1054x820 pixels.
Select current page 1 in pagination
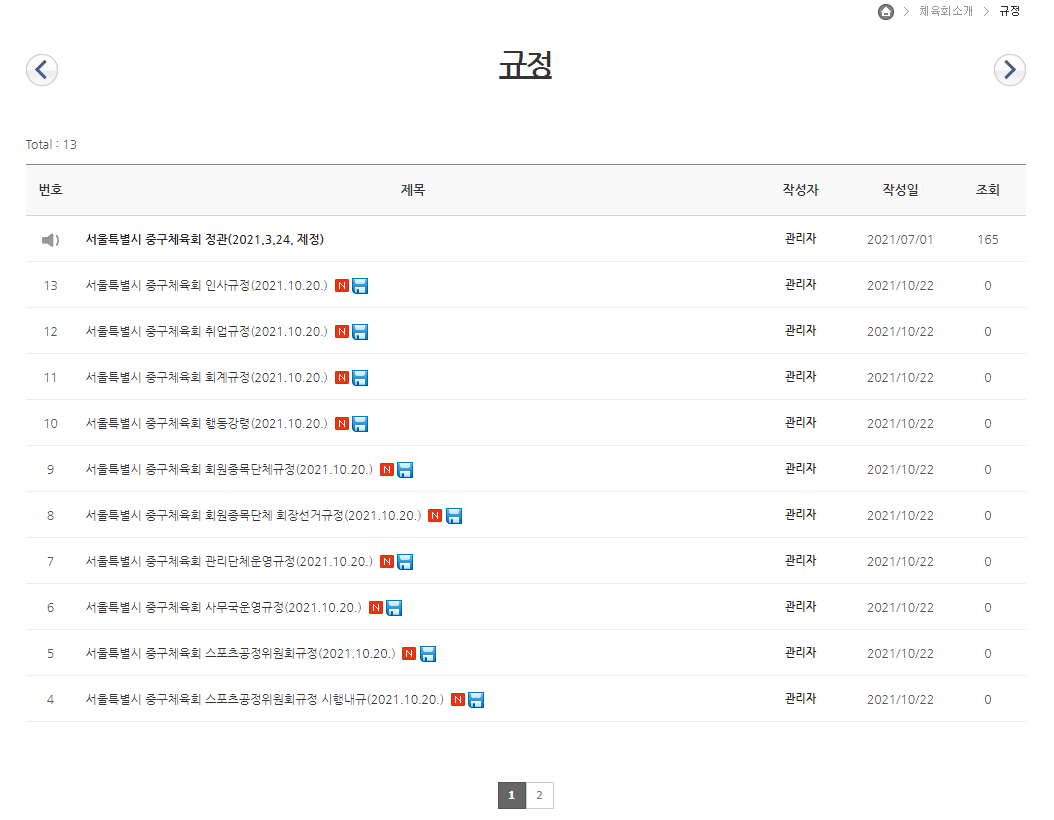pos(511,795)
